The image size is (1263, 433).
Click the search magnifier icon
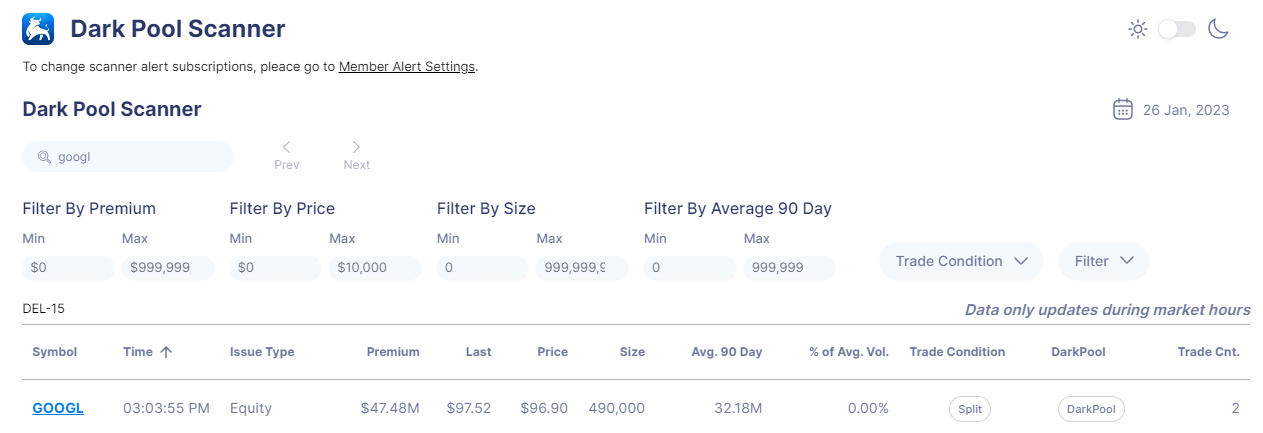pos(44,157)
